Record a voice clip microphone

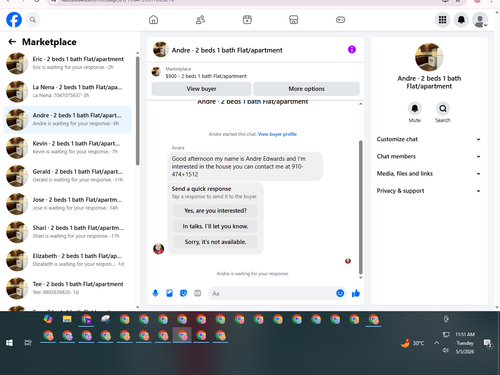(155, 293)
